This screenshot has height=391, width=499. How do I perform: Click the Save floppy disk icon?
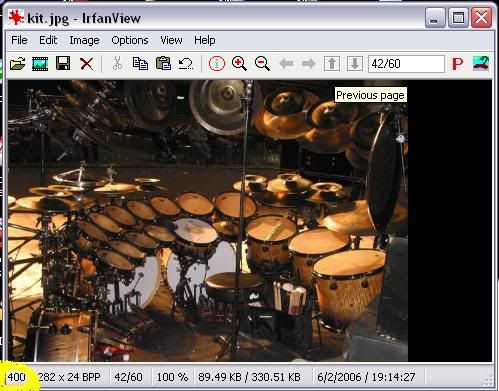click(63, 63)
